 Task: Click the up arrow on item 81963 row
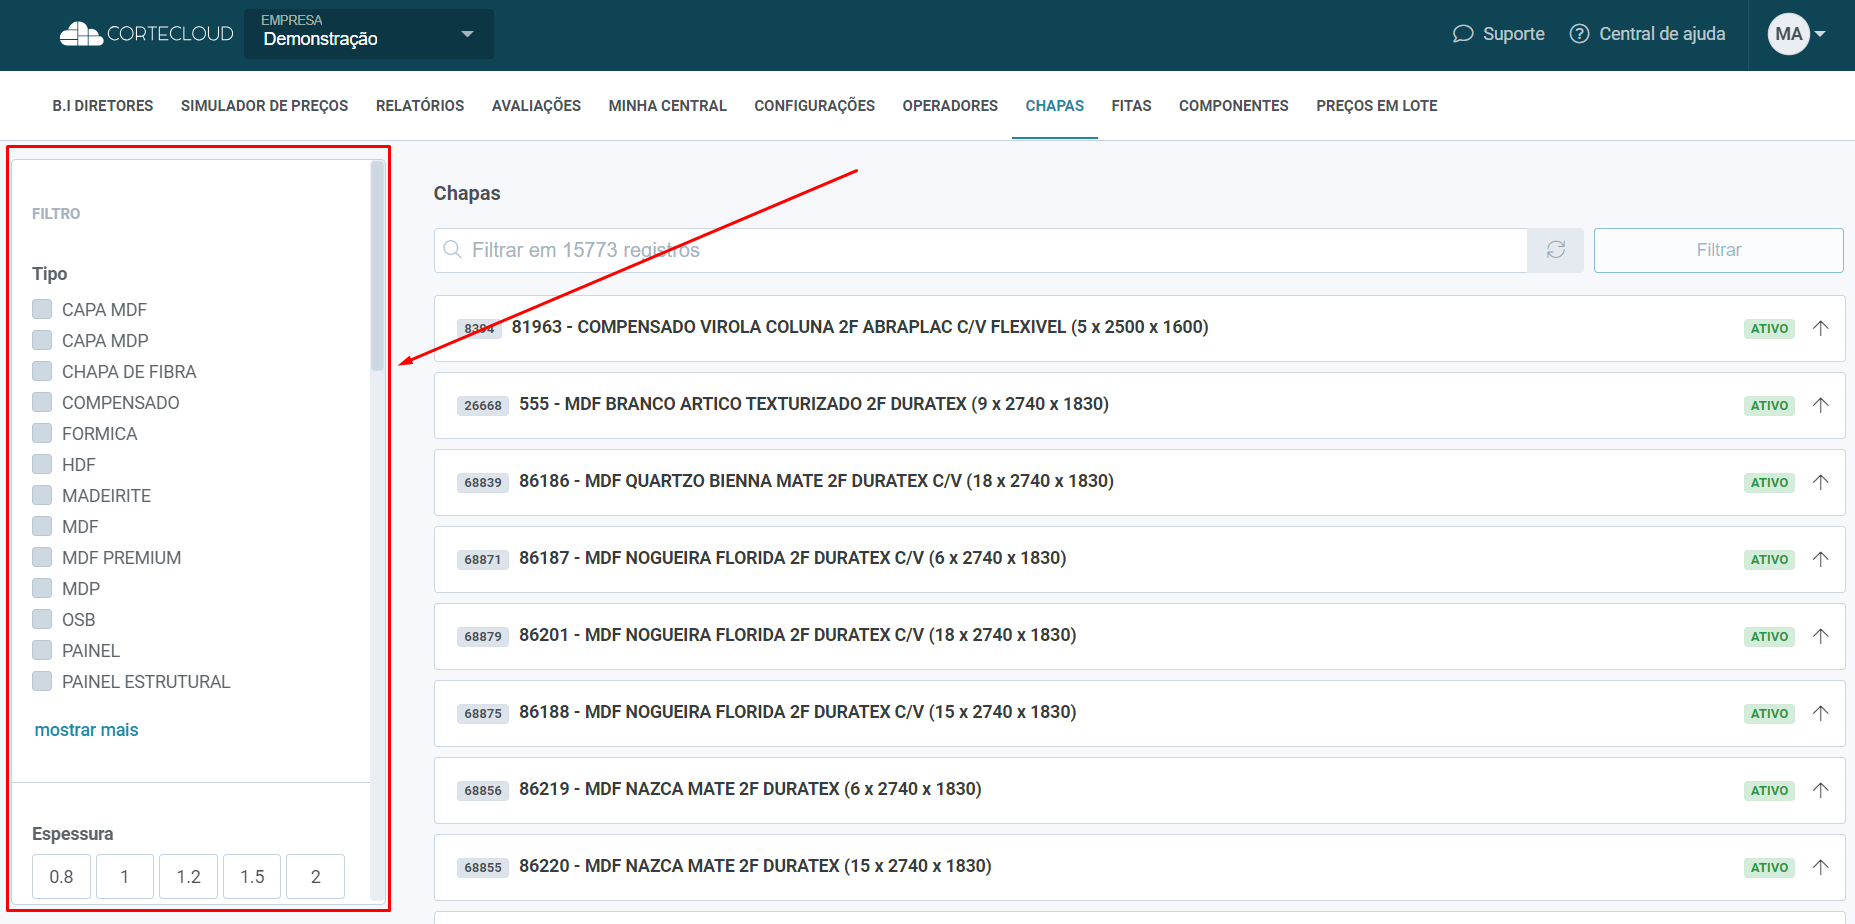click(x=1820, y=328)
